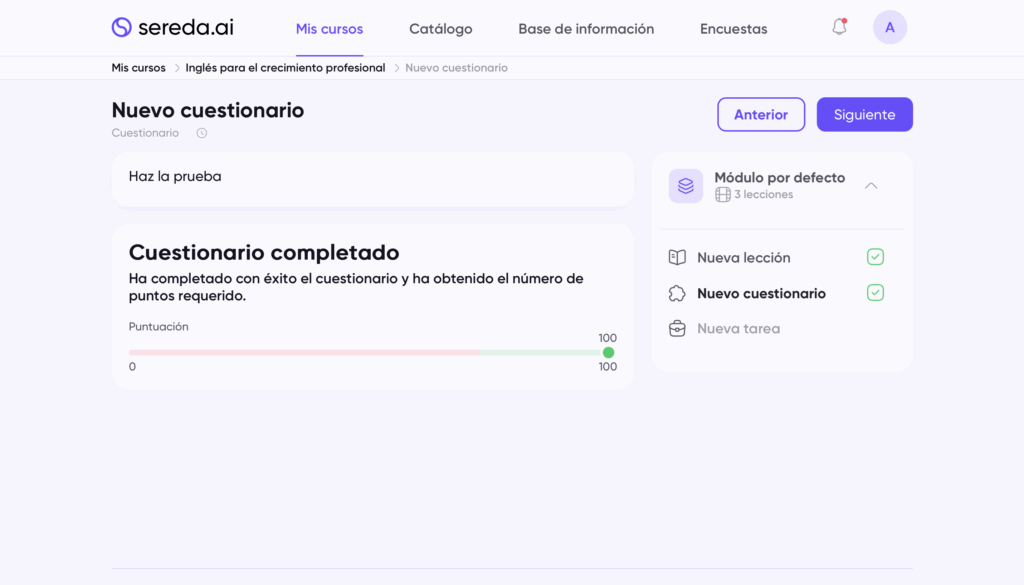The height and width of the screenshot is (585, 1024).
Task: Click the sereda.ai logo
Action: pyautogui.click(x=172, y=28)
